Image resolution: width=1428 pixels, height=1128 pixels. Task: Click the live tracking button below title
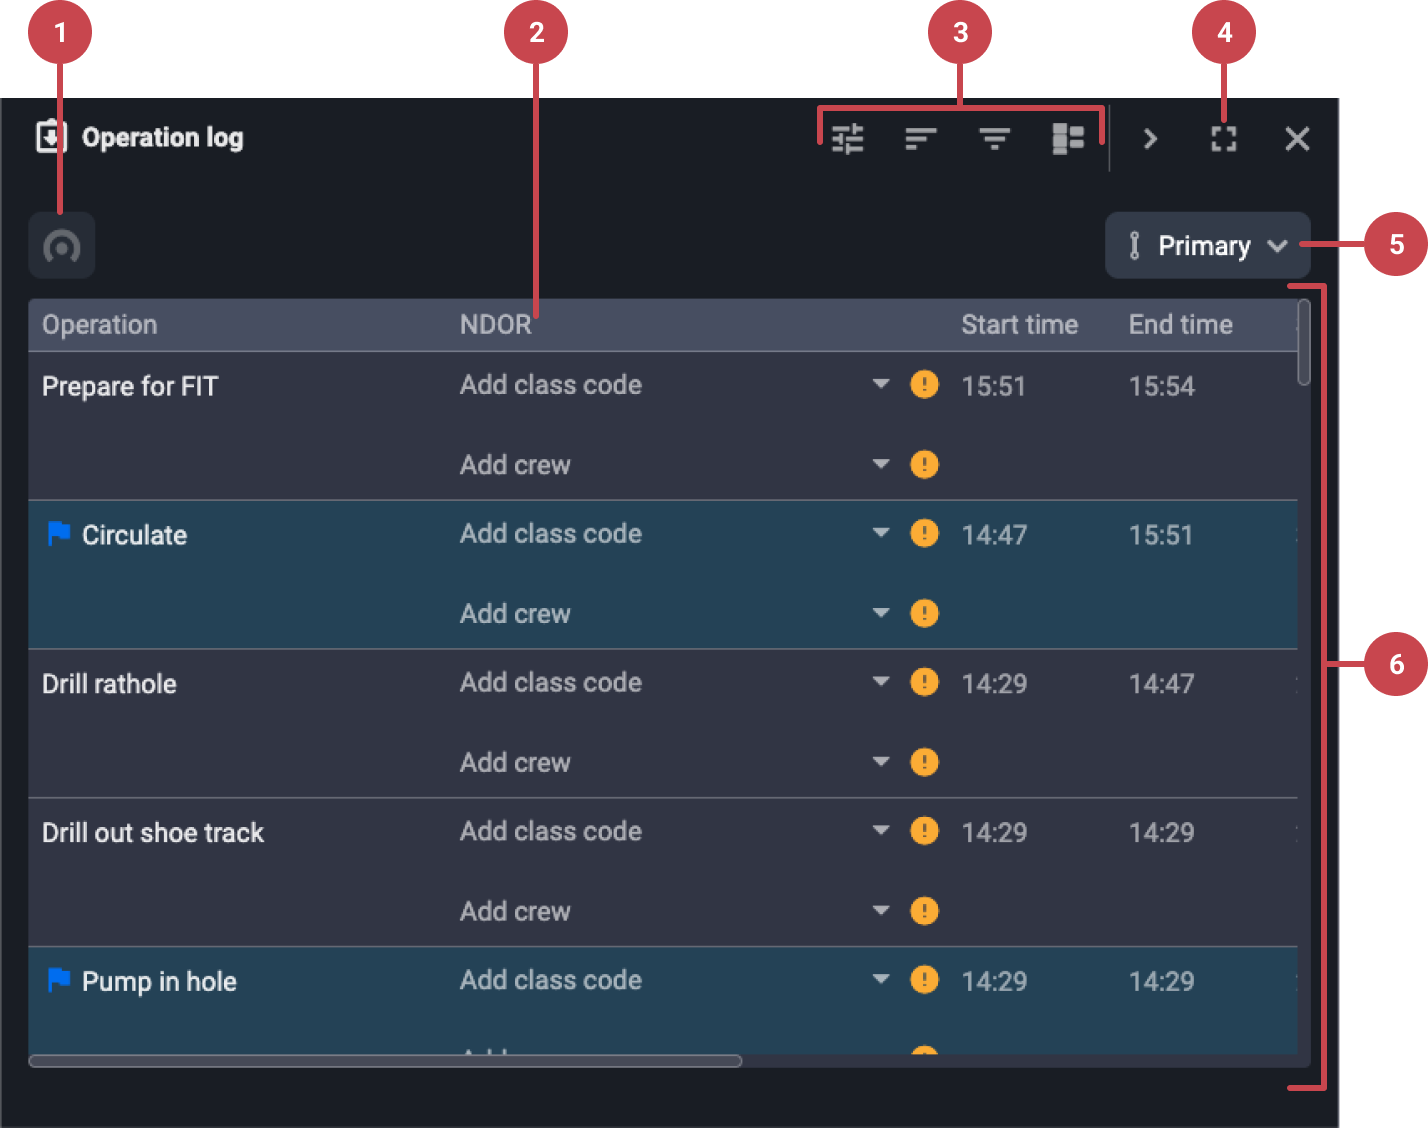click(x=62, y=246)
